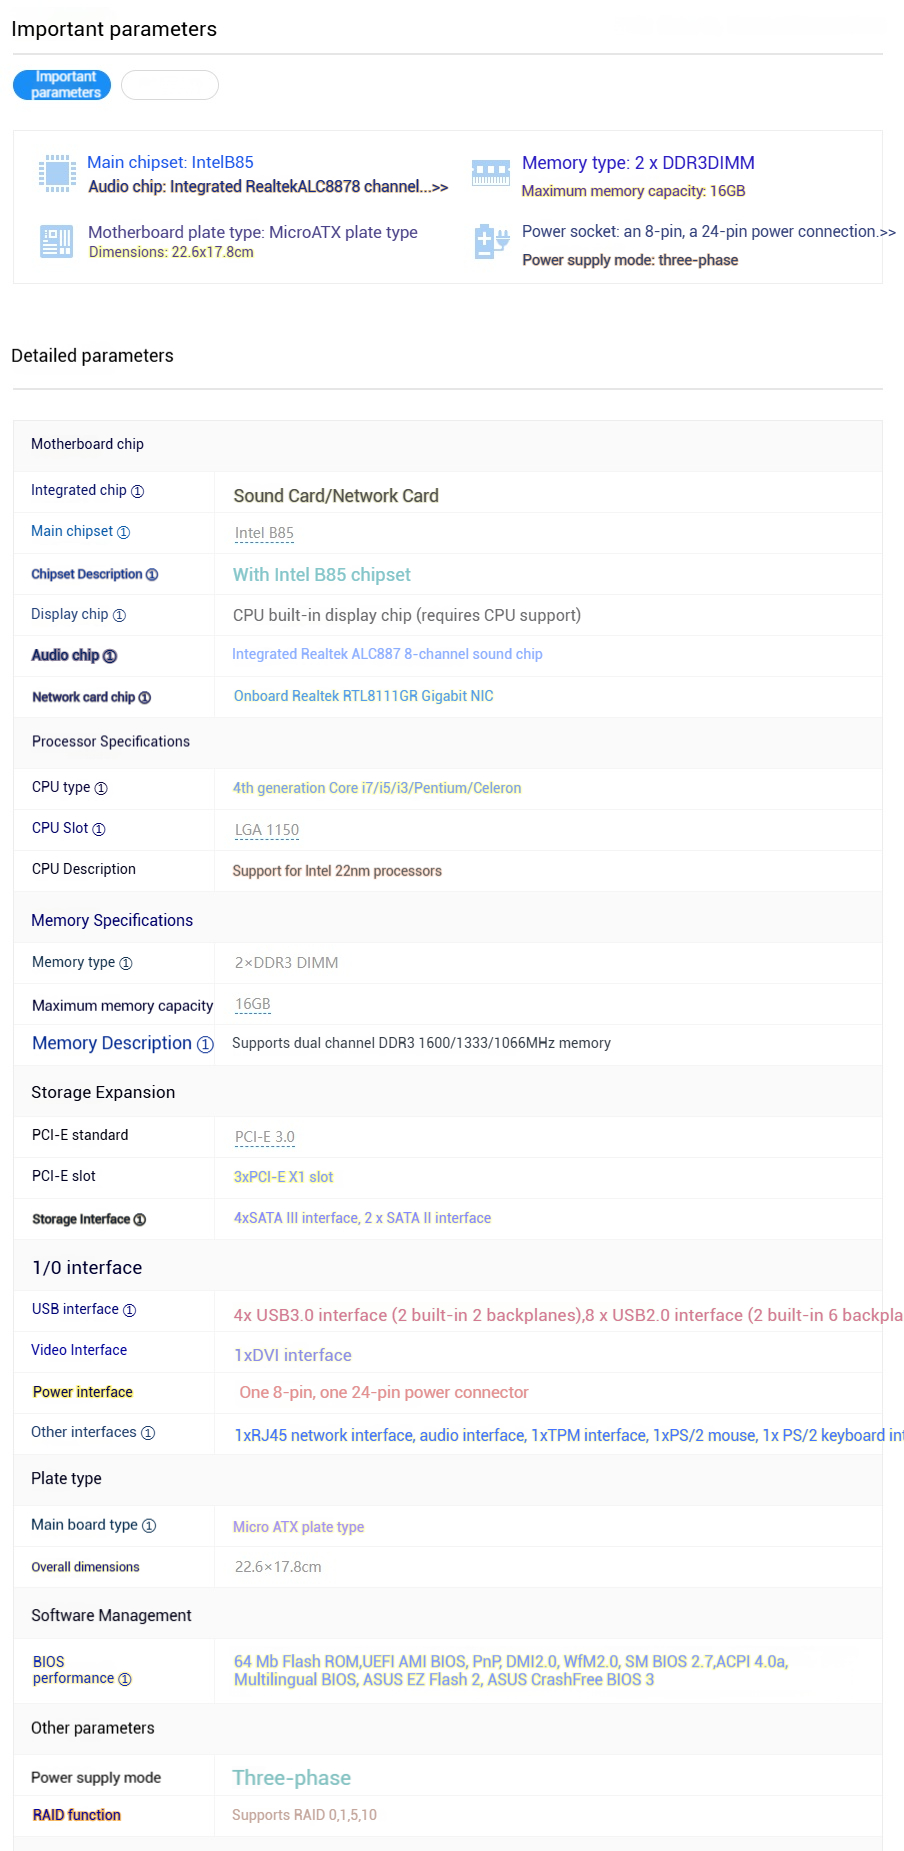The image size is (904, 1851).
Task: Select the Important parameters tab
Action: pyautogui.click(x=62, y=85)
